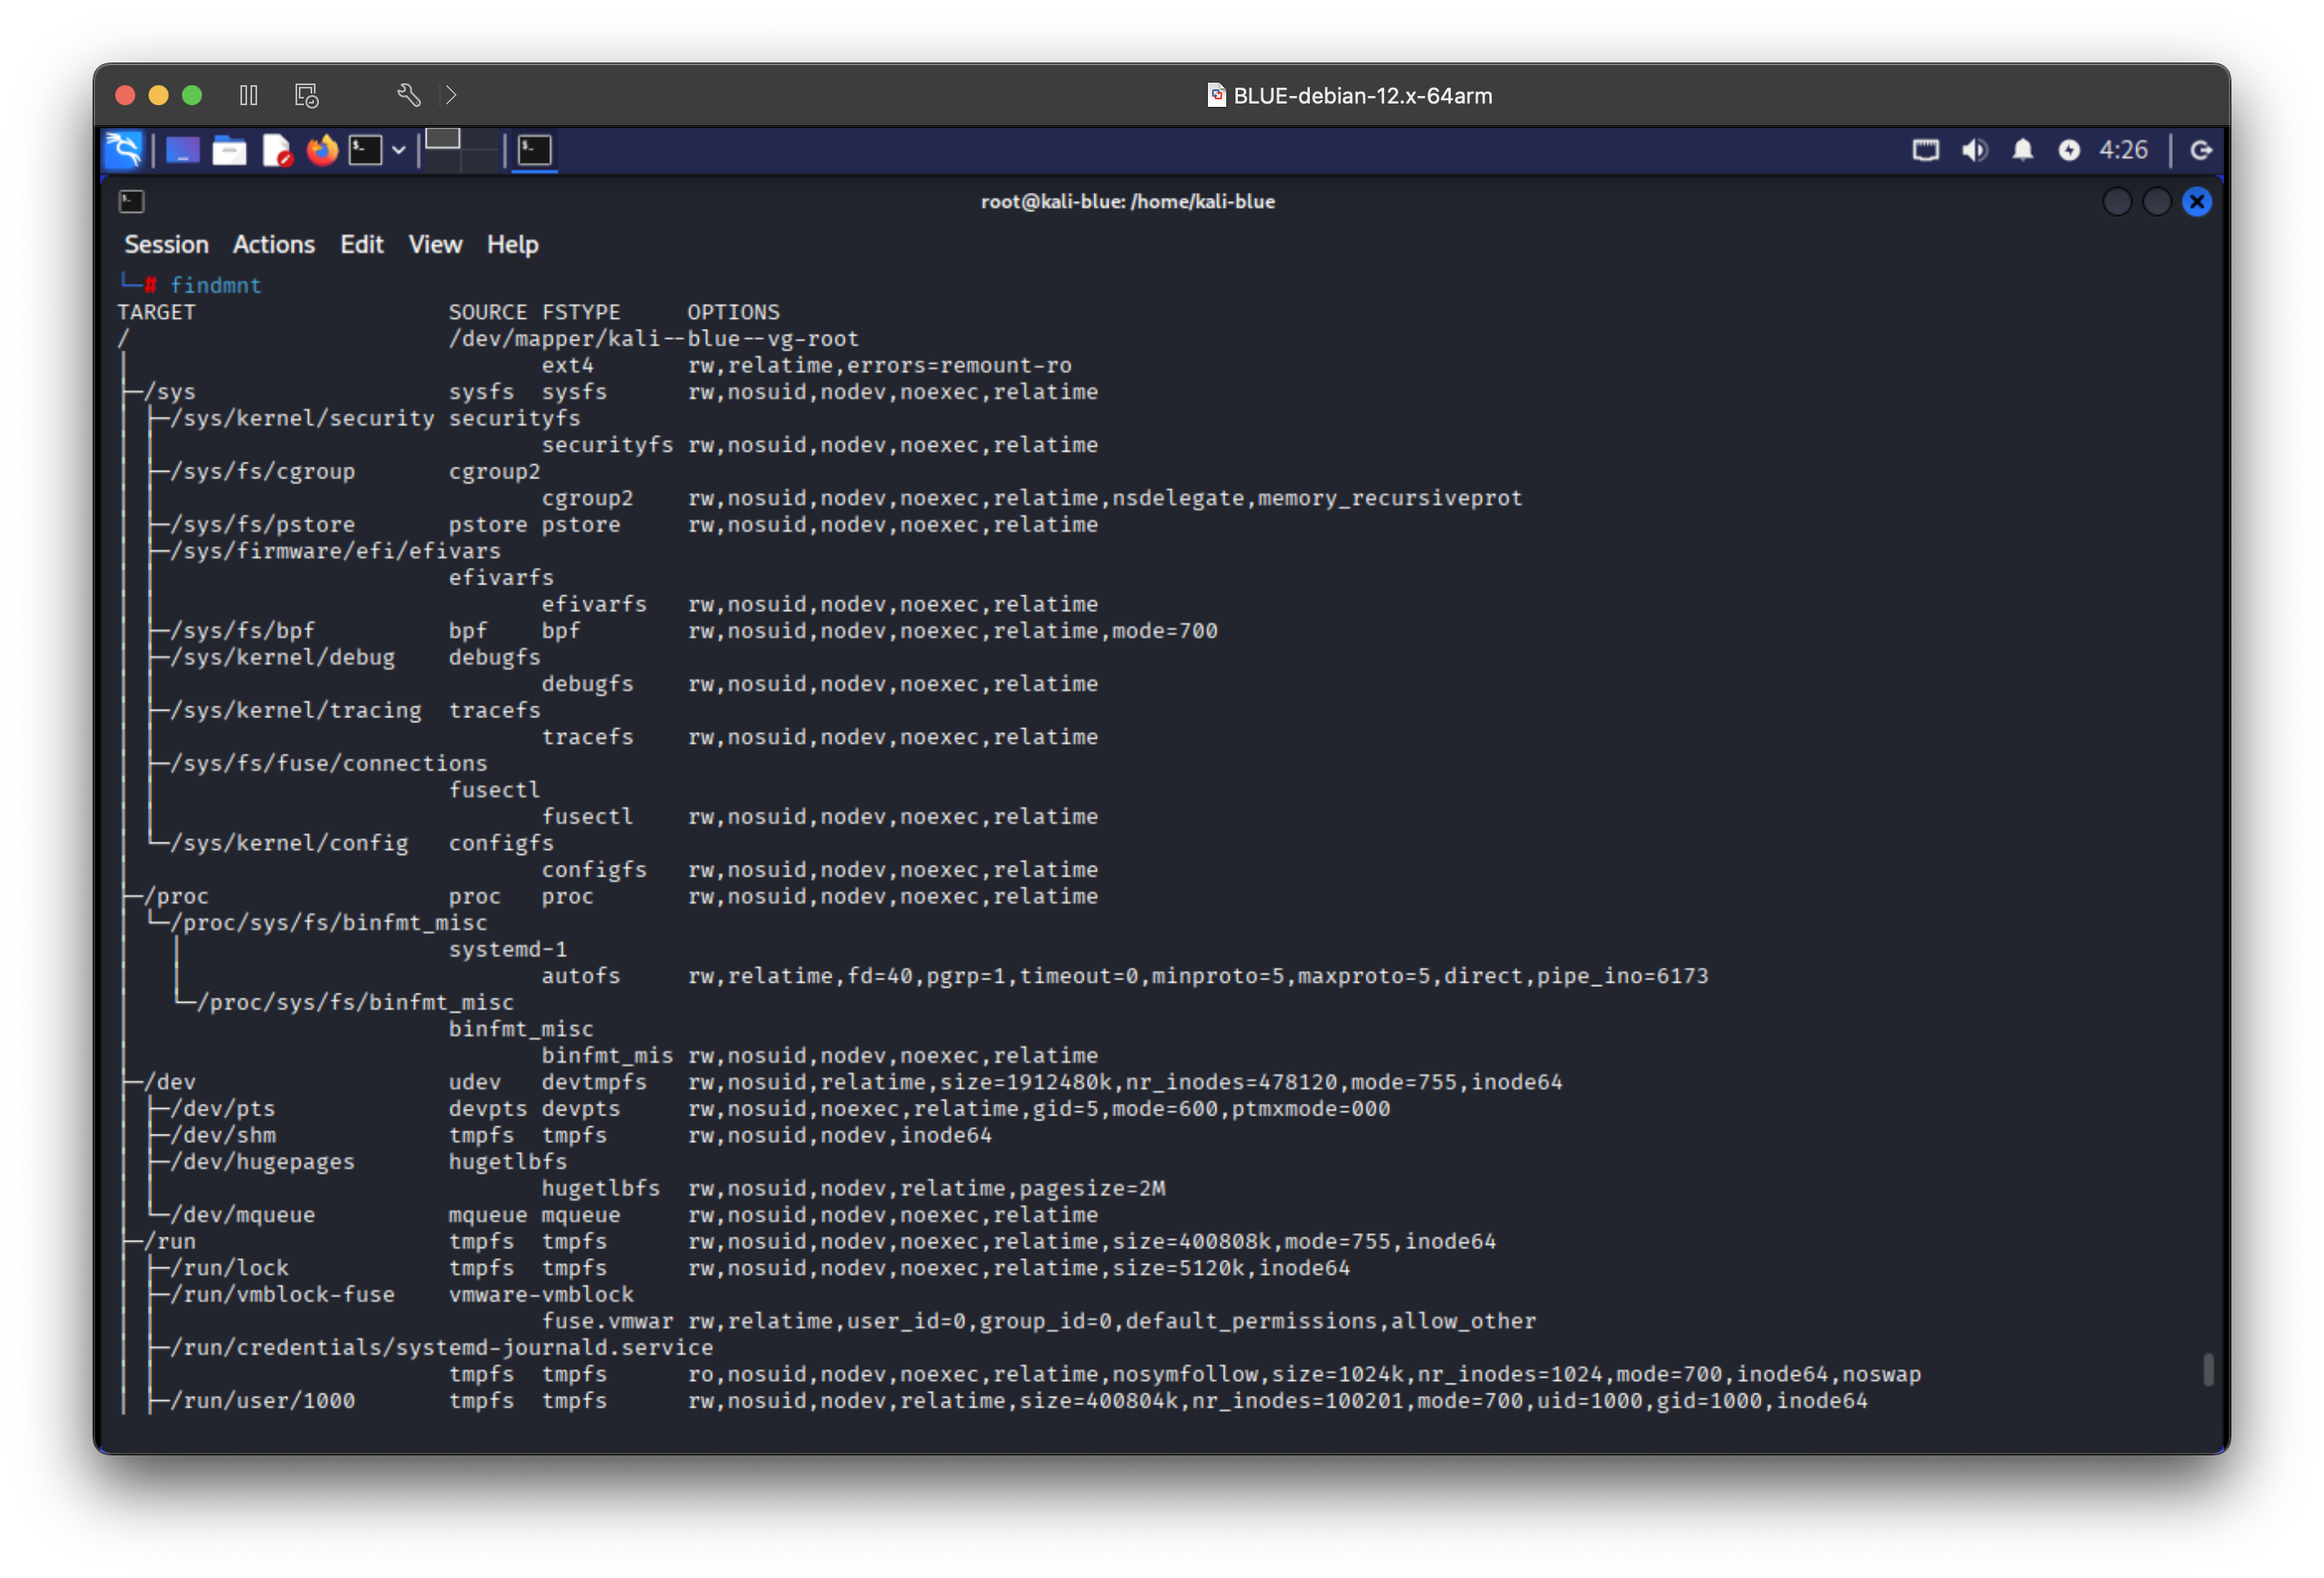The image size is (2324, 1578).
Task: Open the Kali dragon applications menu
Action: (x=124, y=150)
